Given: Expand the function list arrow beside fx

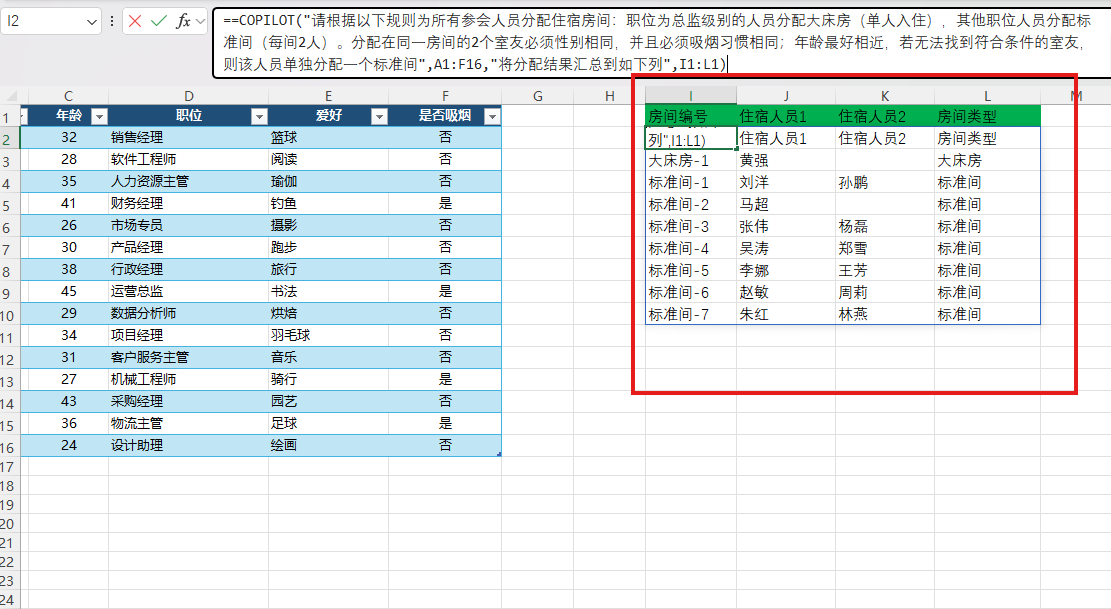Looking at the screenshot, I should pyautogui.click(x=201, y=22).
